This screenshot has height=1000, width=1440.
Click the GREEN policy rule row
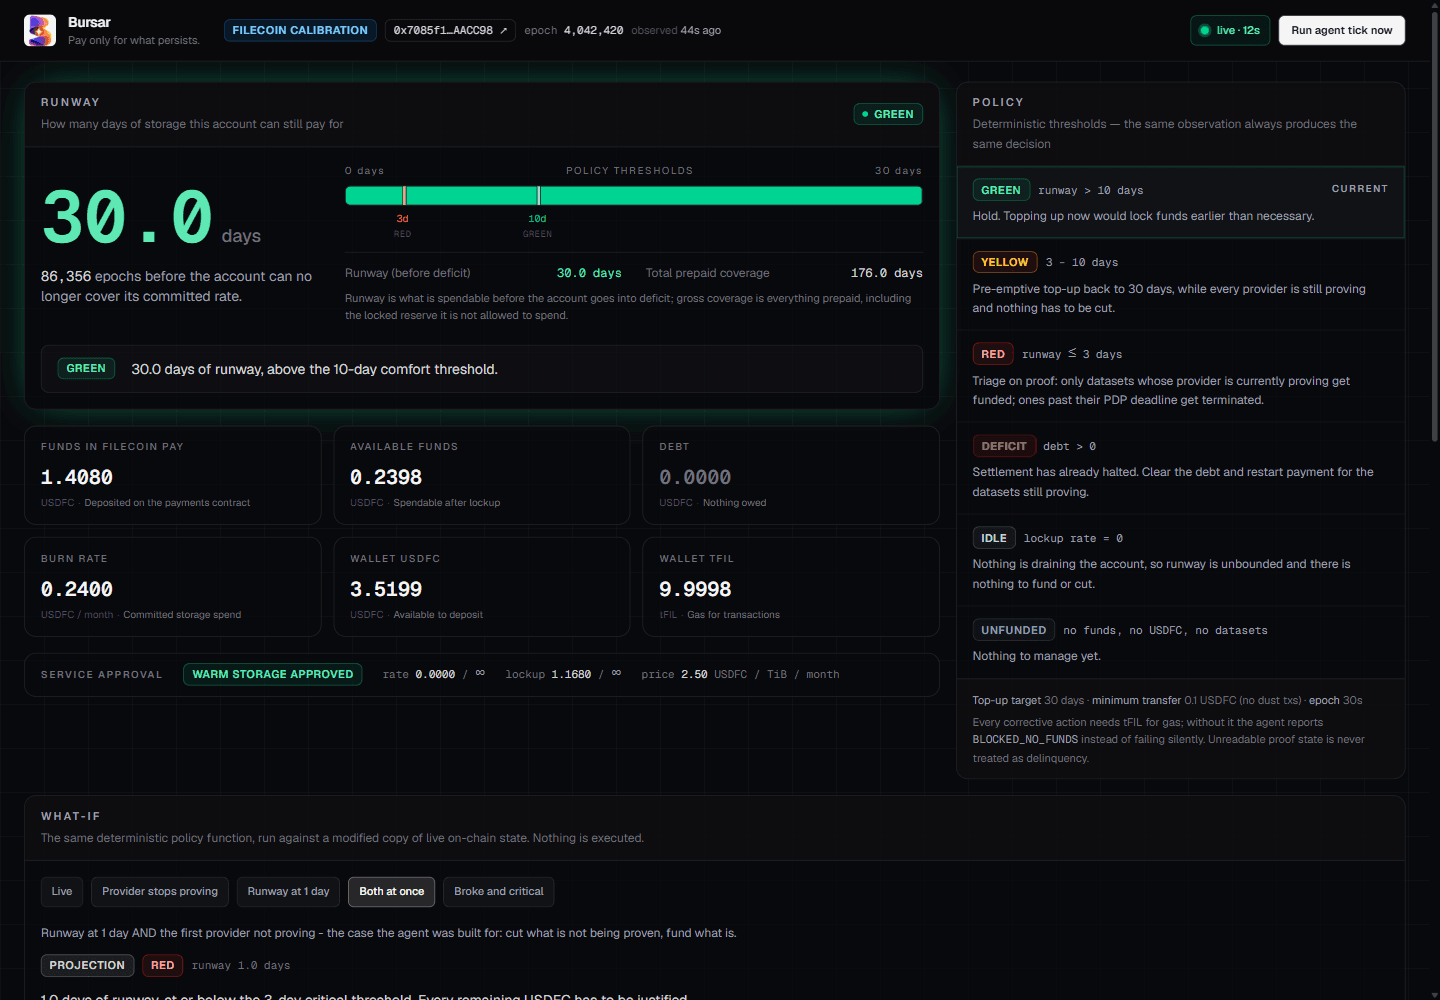pyautogui.click(x=1180, y=202)
